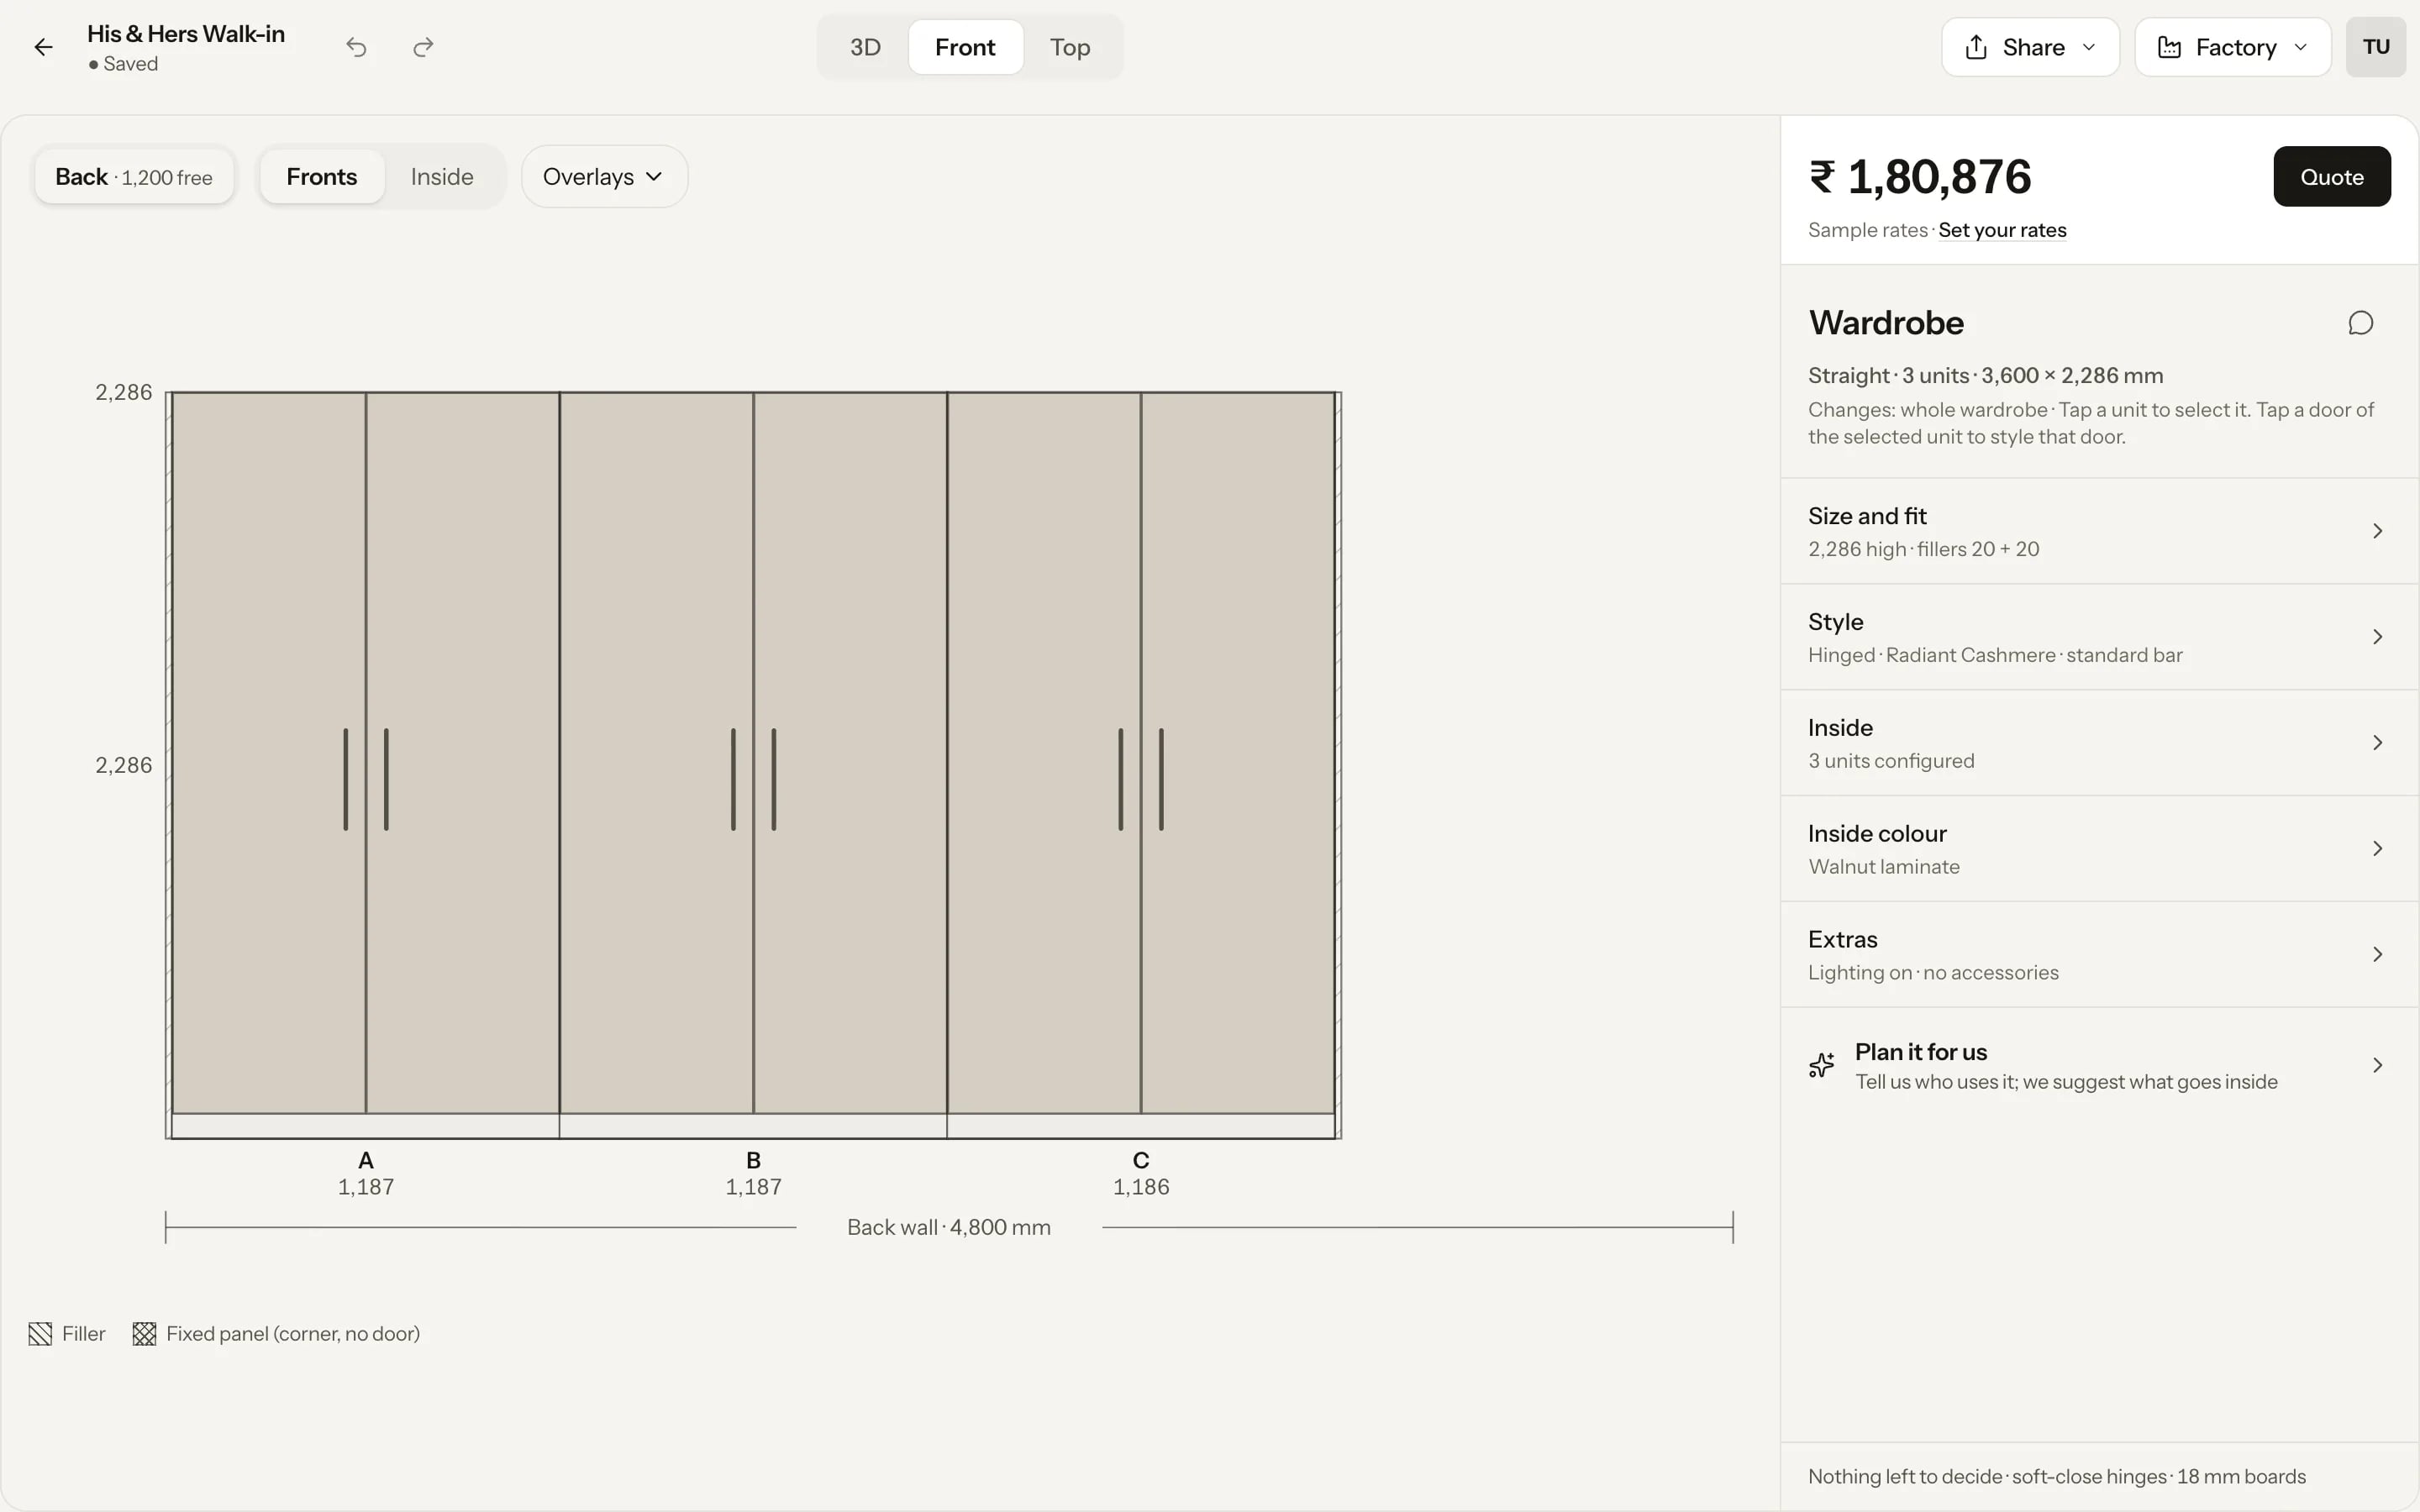
Task: Select wardrobe unit C left door
Action: click(1044, 752)
